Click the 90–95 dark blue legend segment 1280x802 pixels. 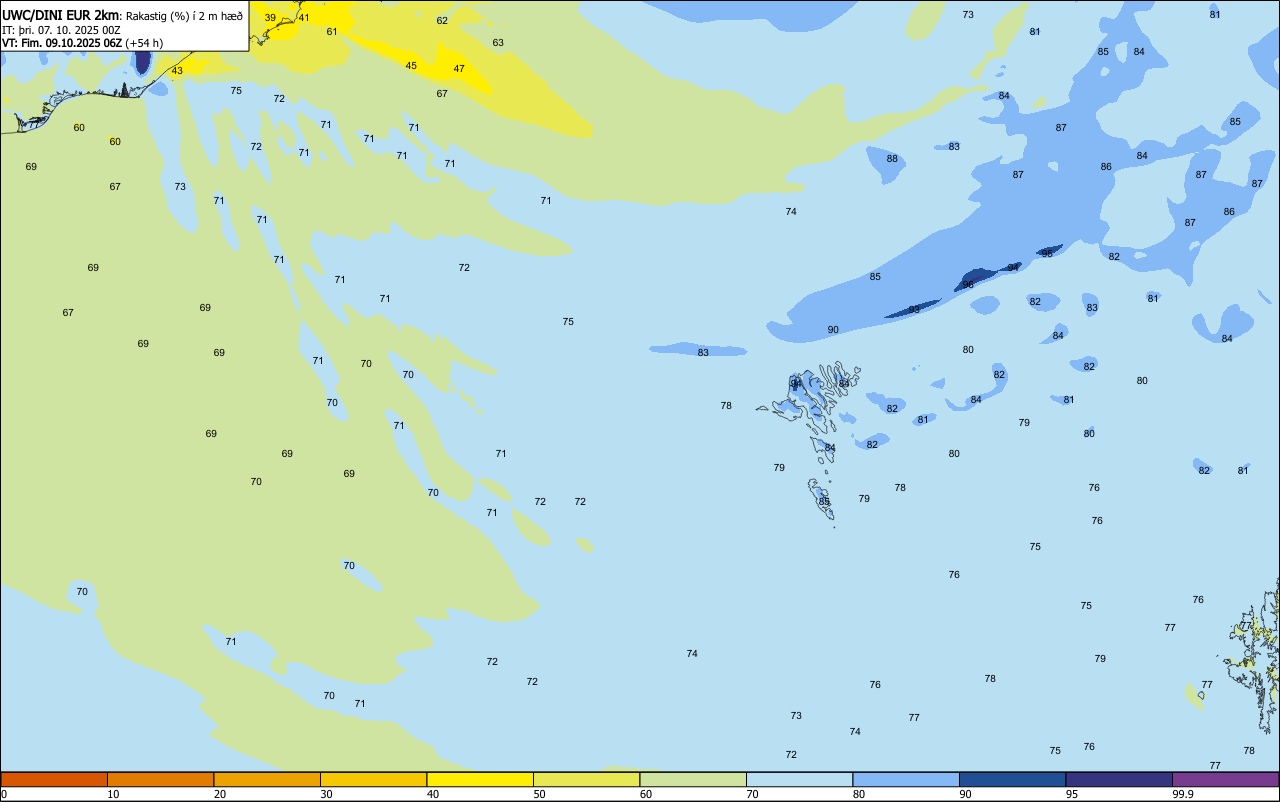pyautogui.click(x=1012, y=779)
